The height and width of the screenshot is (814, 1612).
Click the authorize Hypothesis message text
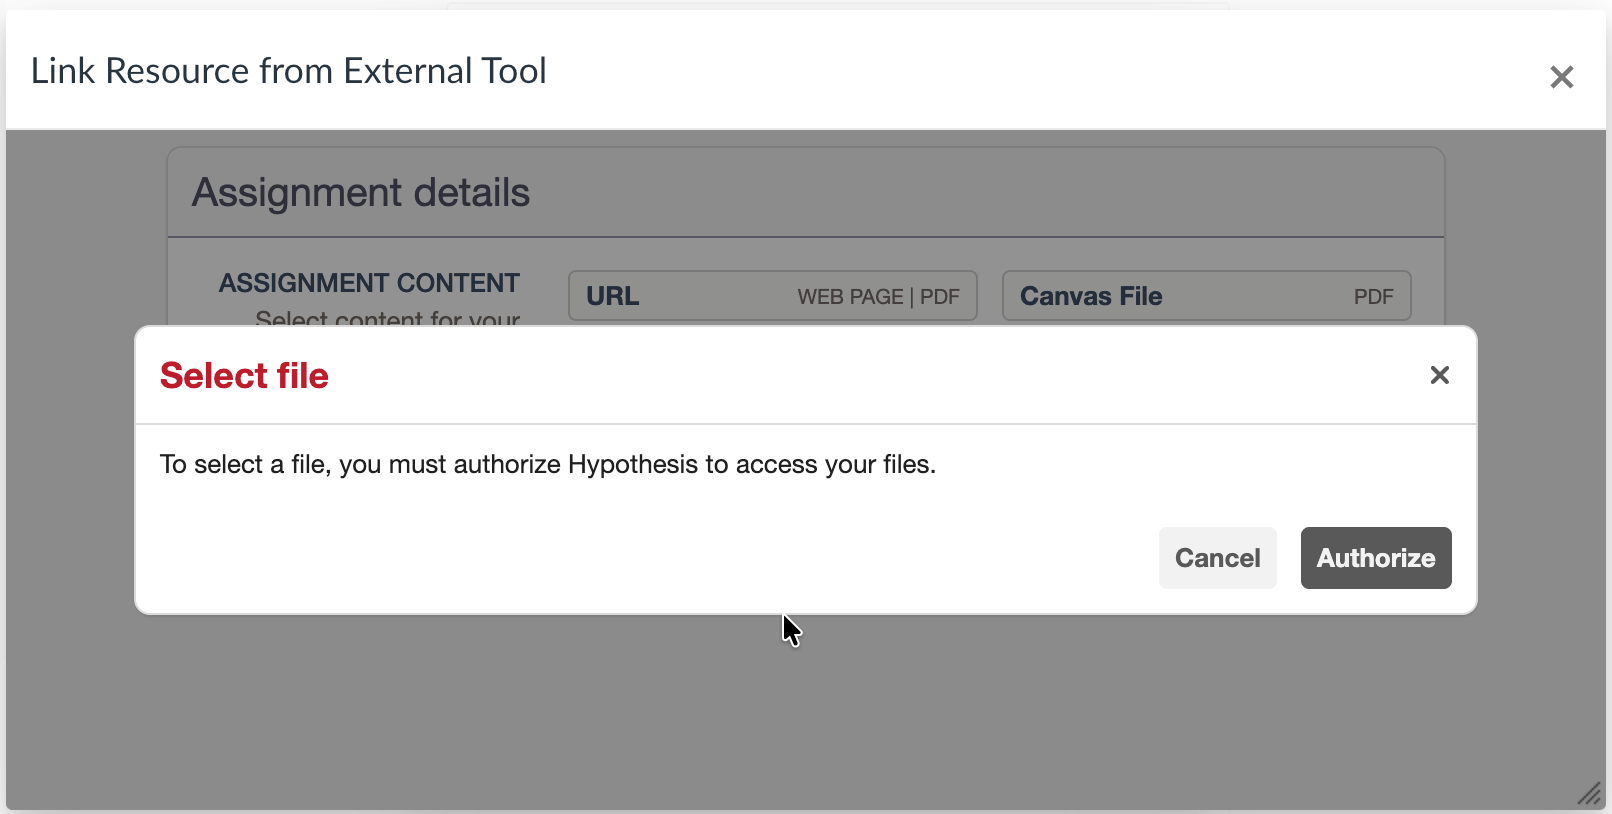pos(548,465)
